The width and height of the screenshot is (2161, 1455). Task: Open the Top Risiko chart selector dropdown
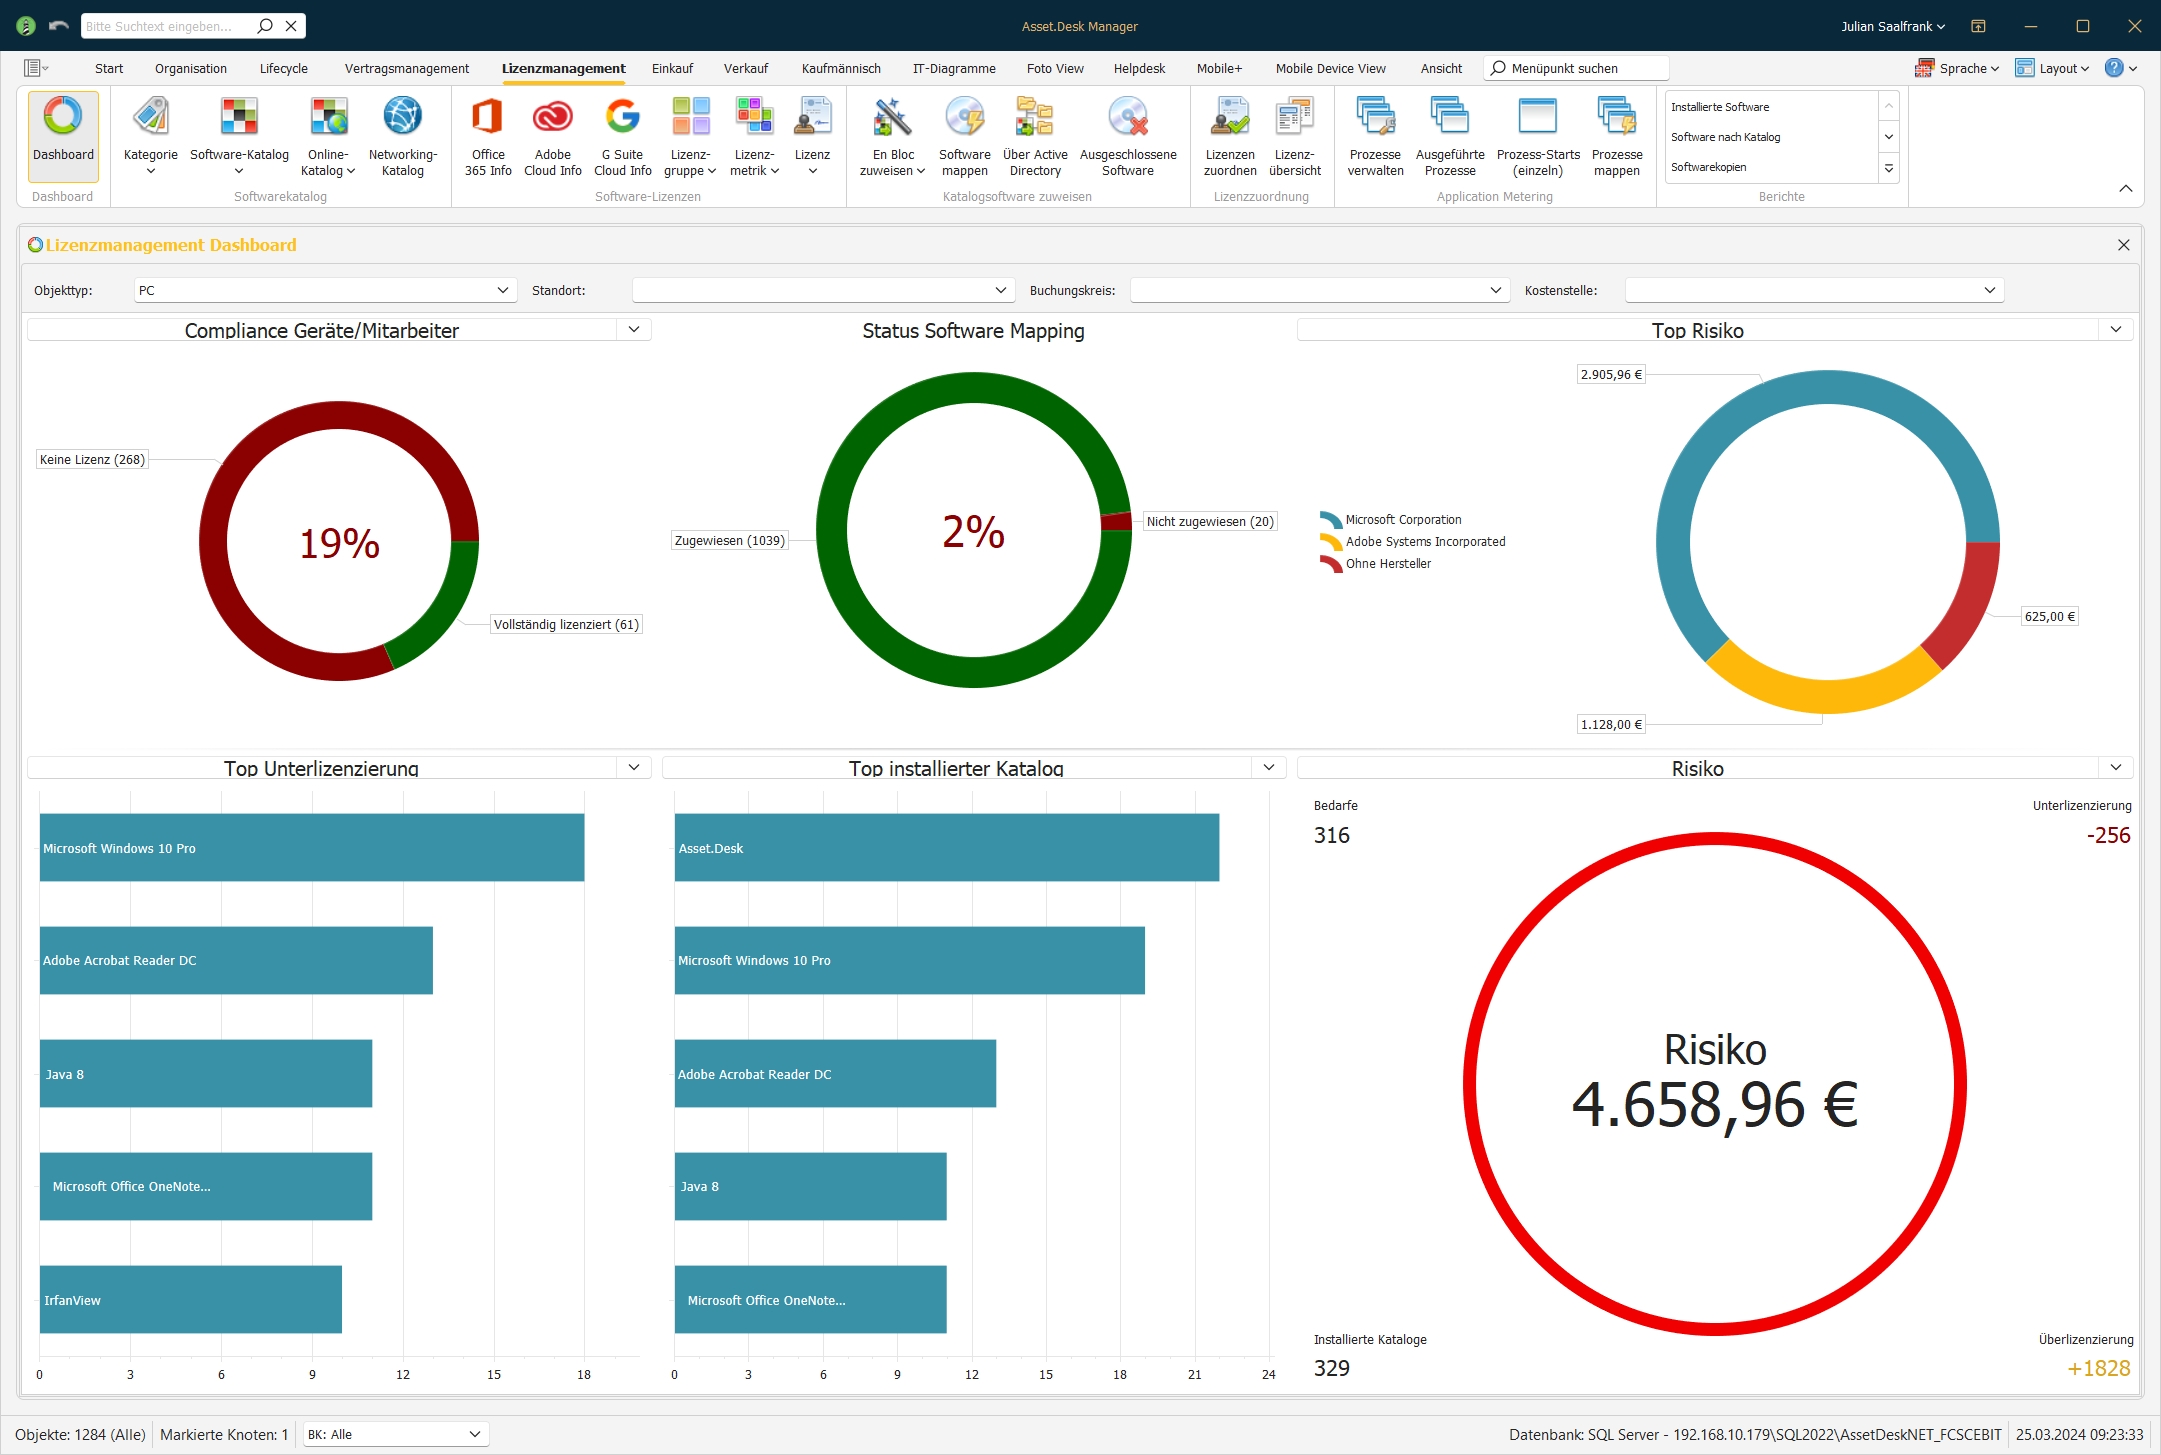[2115, 329]
